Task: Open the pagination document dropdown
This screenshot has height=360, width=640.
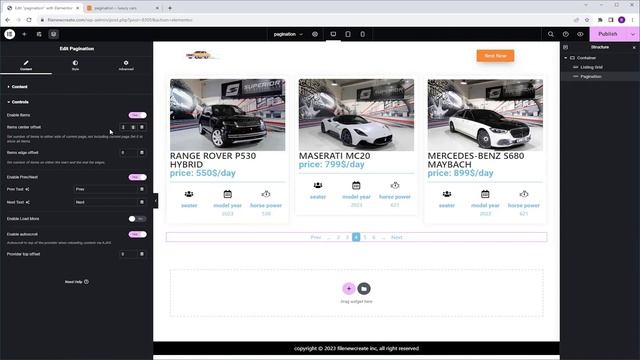Action: pyautogui.click(x=288, y=34)
